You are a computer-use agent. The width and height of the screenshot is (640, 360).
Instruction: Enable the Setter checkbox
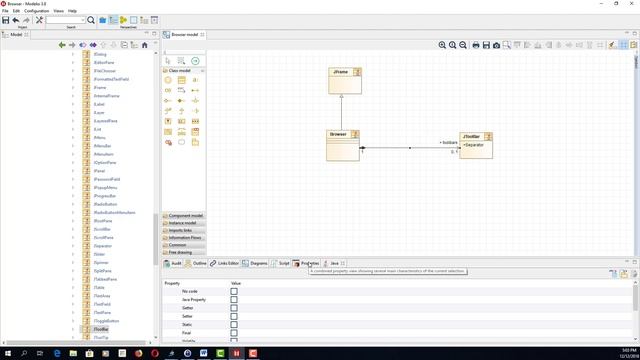pos(234,316)
